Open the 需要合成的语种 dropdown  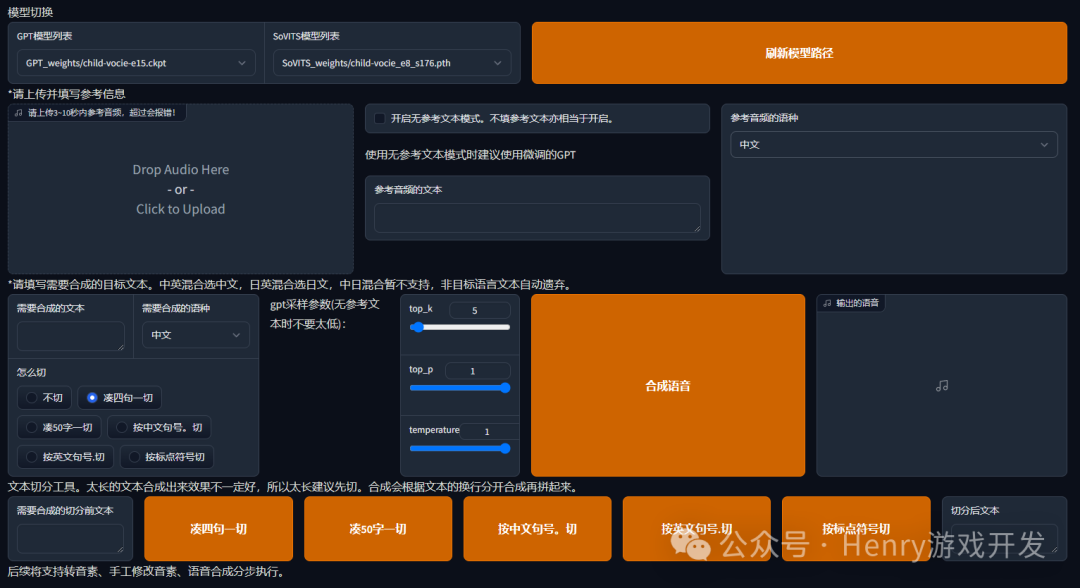(194, 334)
